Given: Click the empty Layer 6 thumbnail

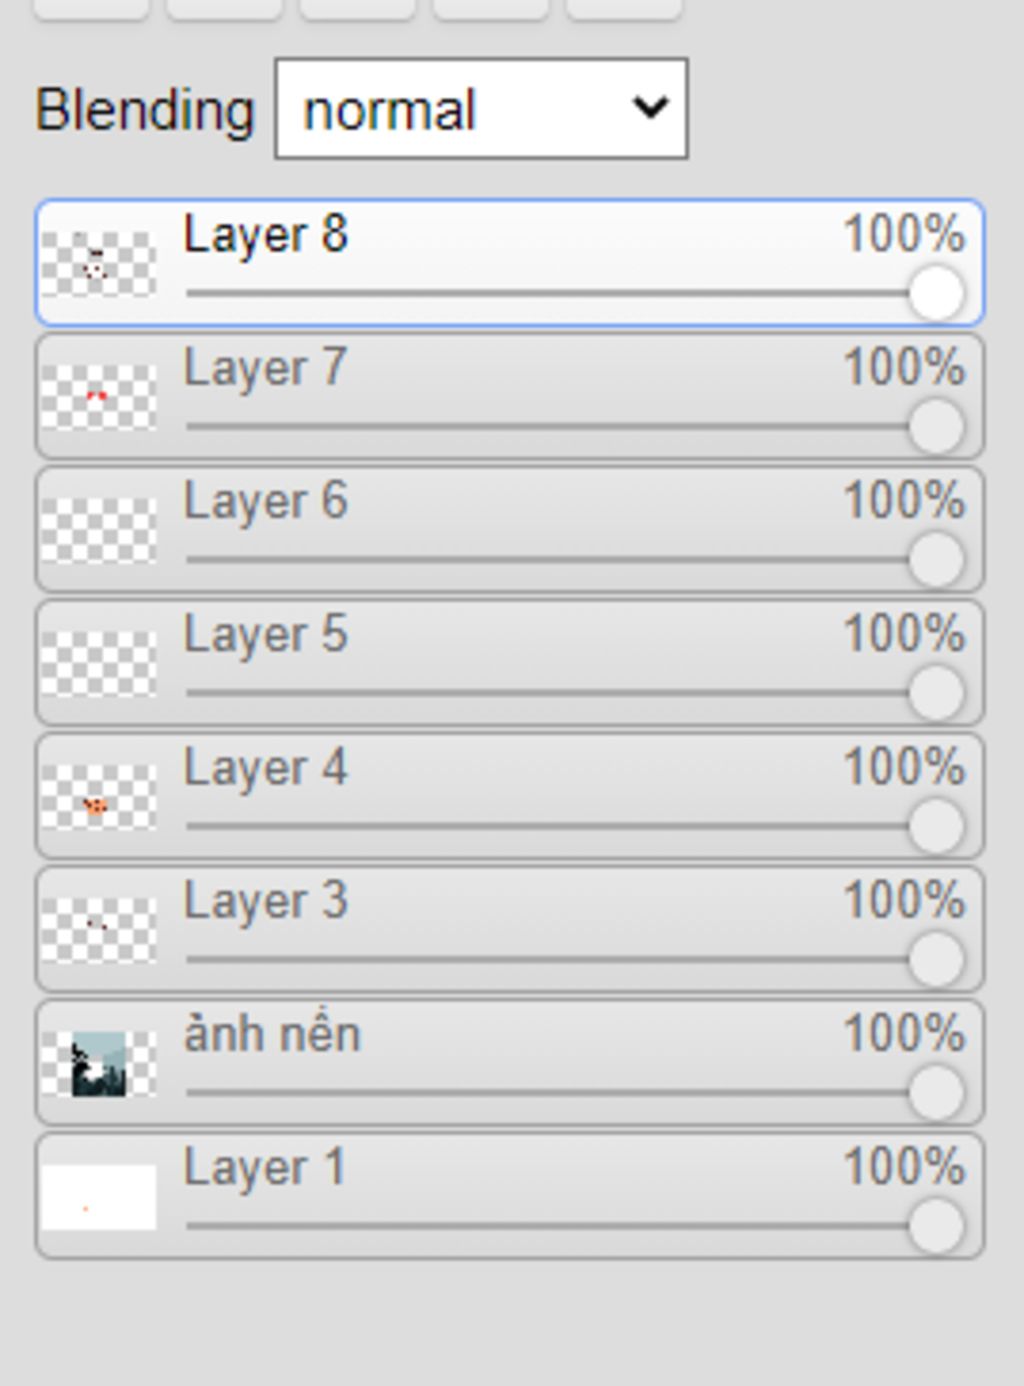Looking at the screenshot, I should 99,530.
